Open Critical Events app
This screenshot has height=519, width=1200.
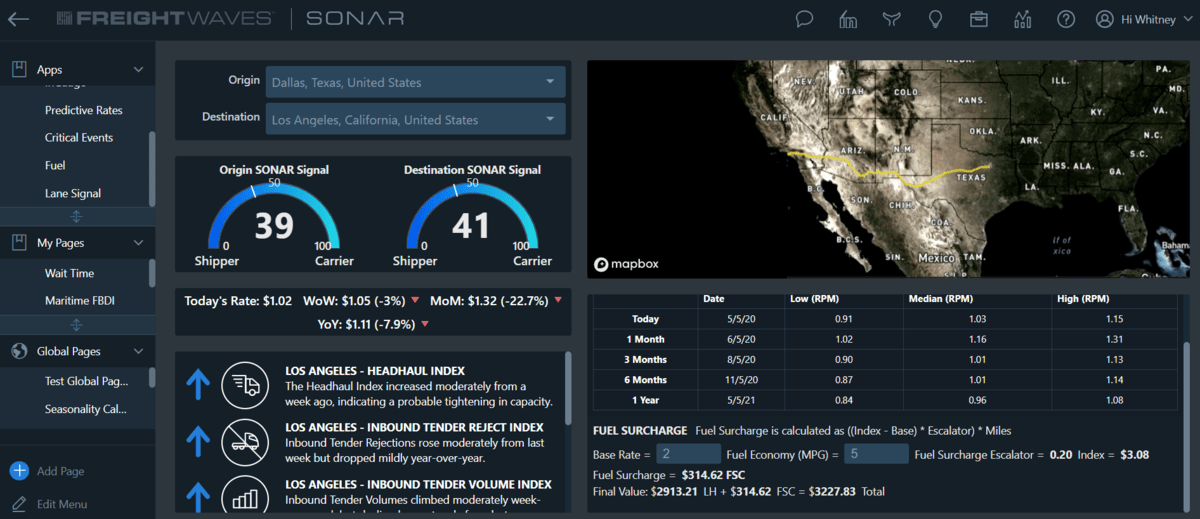coord(79,138)
